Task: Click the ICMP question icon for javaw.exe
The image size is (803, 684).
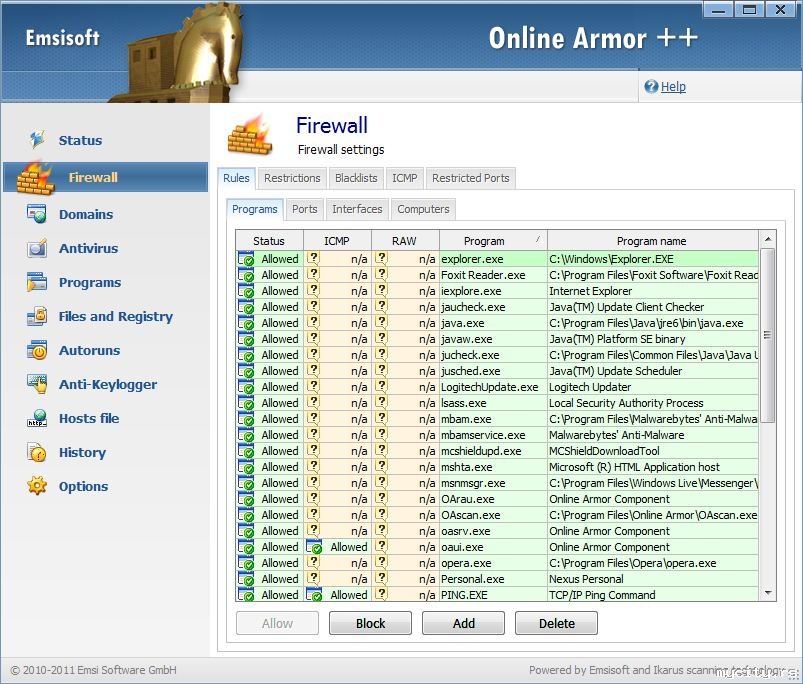Action: pyautogui.click(x=313, y=338)
